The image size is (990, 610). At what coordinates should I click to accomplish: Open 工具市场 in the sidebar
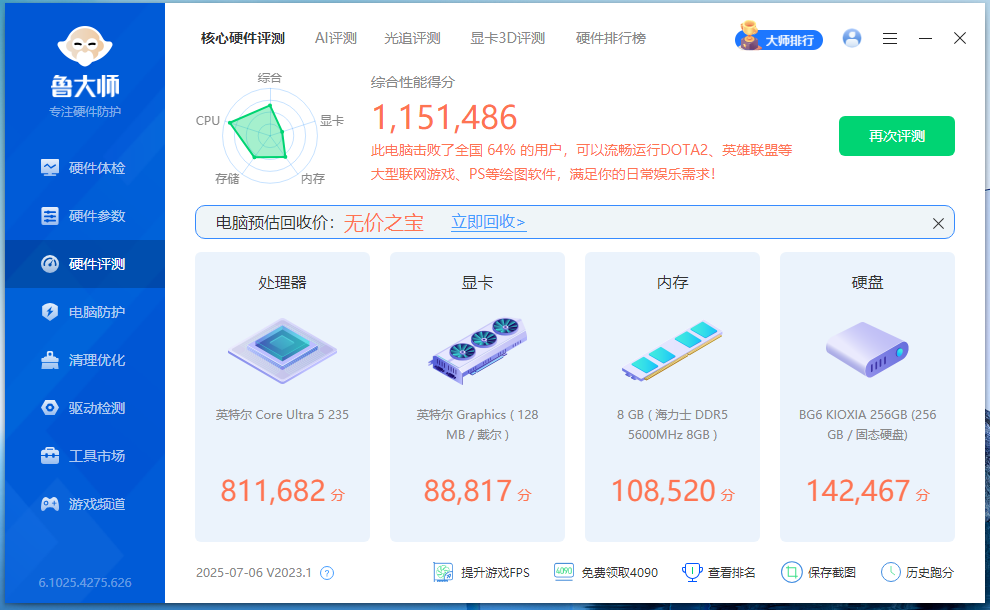coord(85,456)
